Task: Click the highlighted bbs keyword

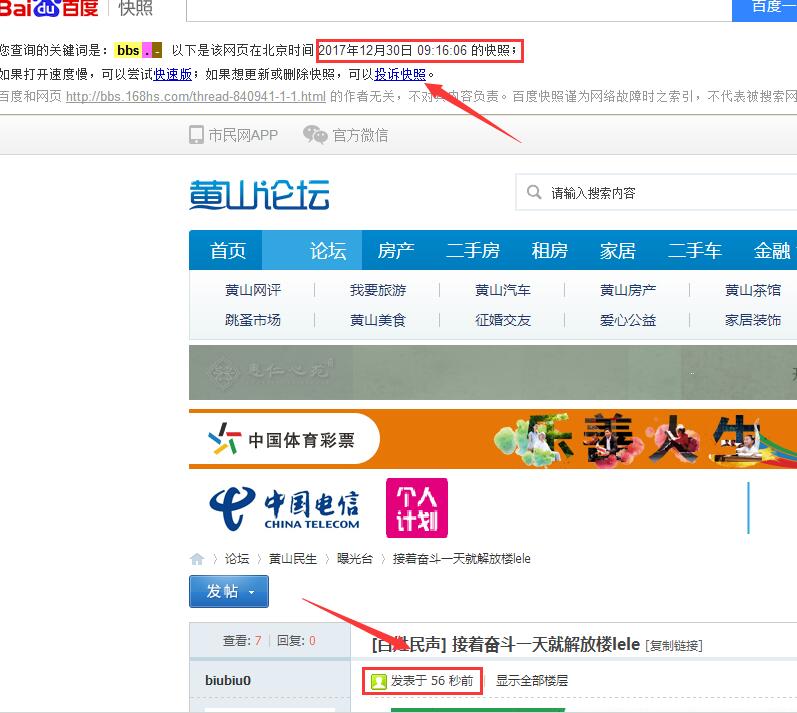Action: 128,50
